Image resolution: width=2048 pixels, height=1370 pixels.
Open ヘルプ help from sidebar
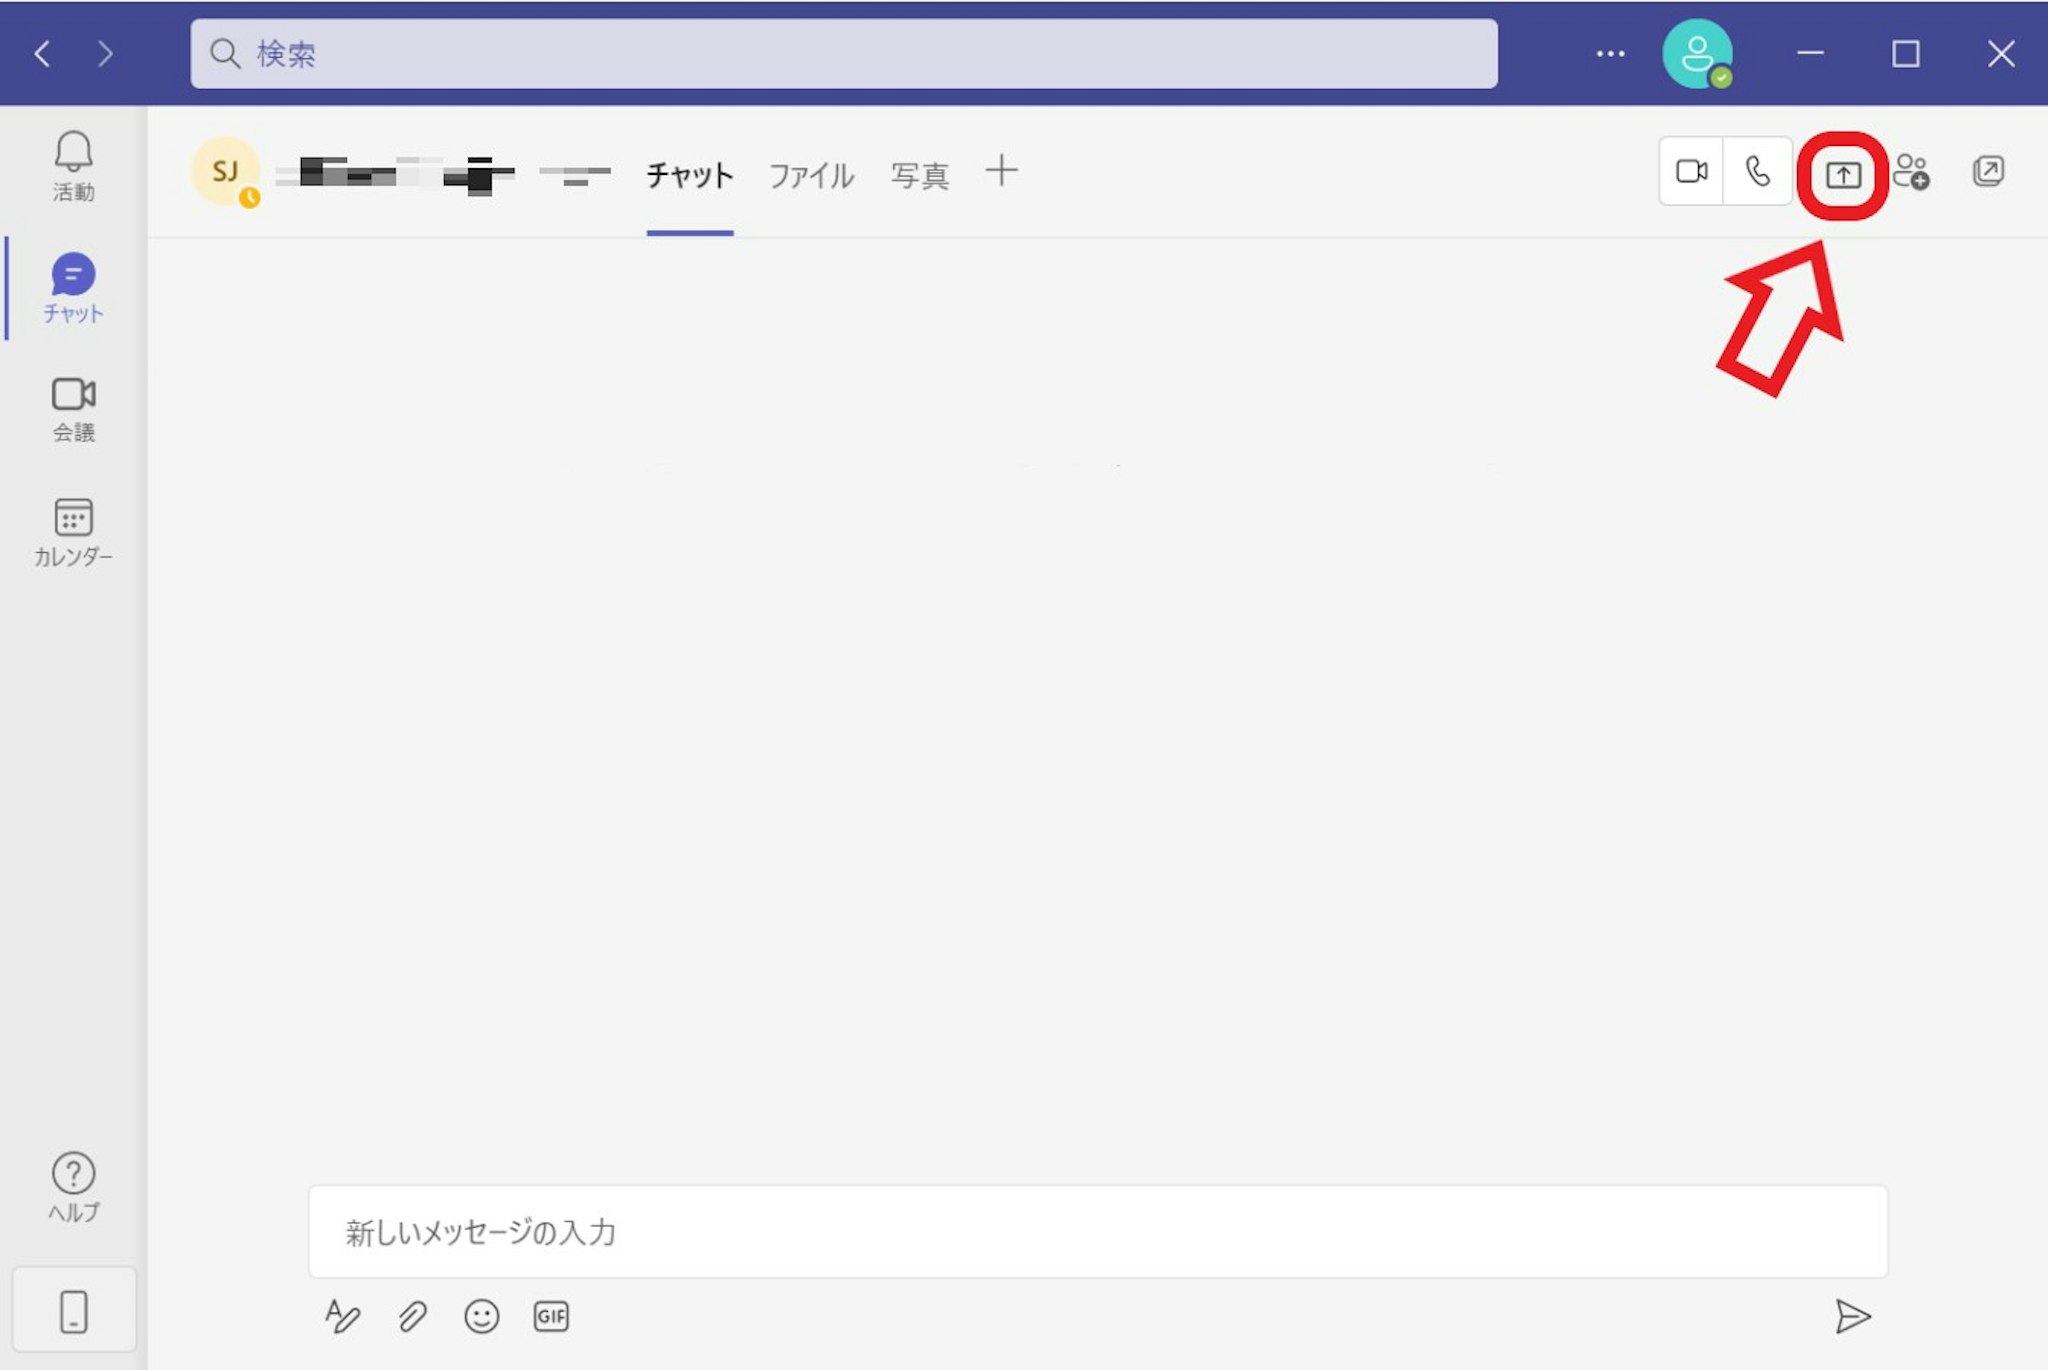coord(73,1187)
